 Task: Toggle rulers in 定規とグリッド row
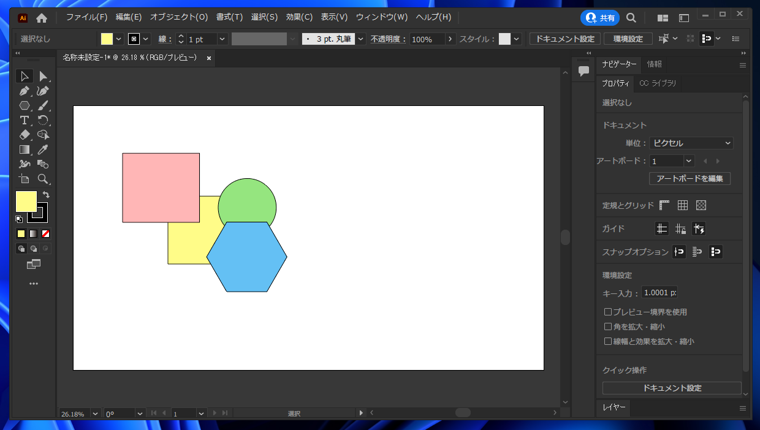[664, 205]
